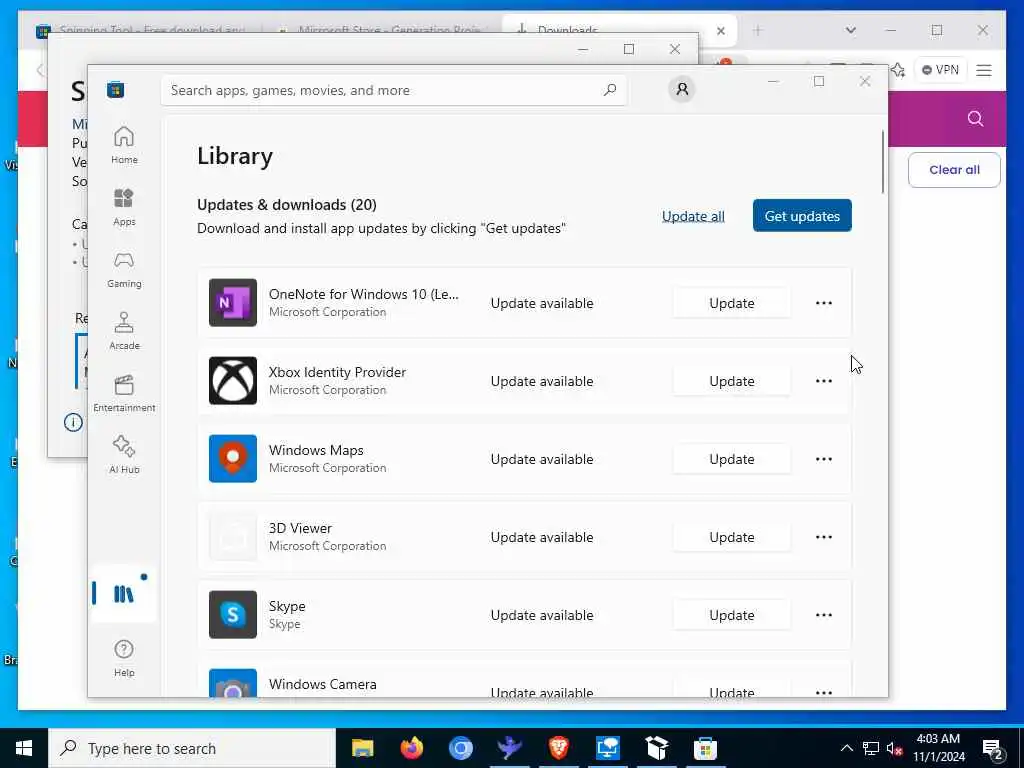Viewport: 1024px width, 768px height.
Task: Open a new browser tab
Action: click(x=758, y=30)
